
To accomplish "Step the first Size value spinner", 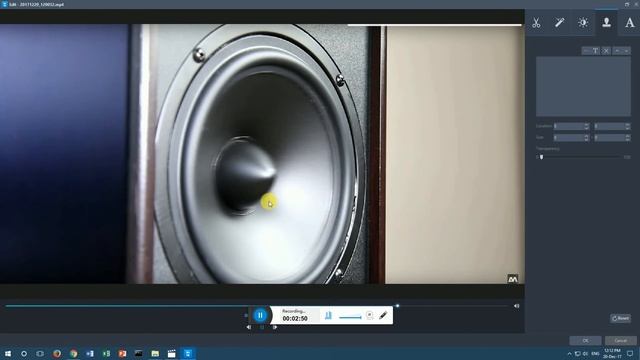I will [x=587, y=138].
